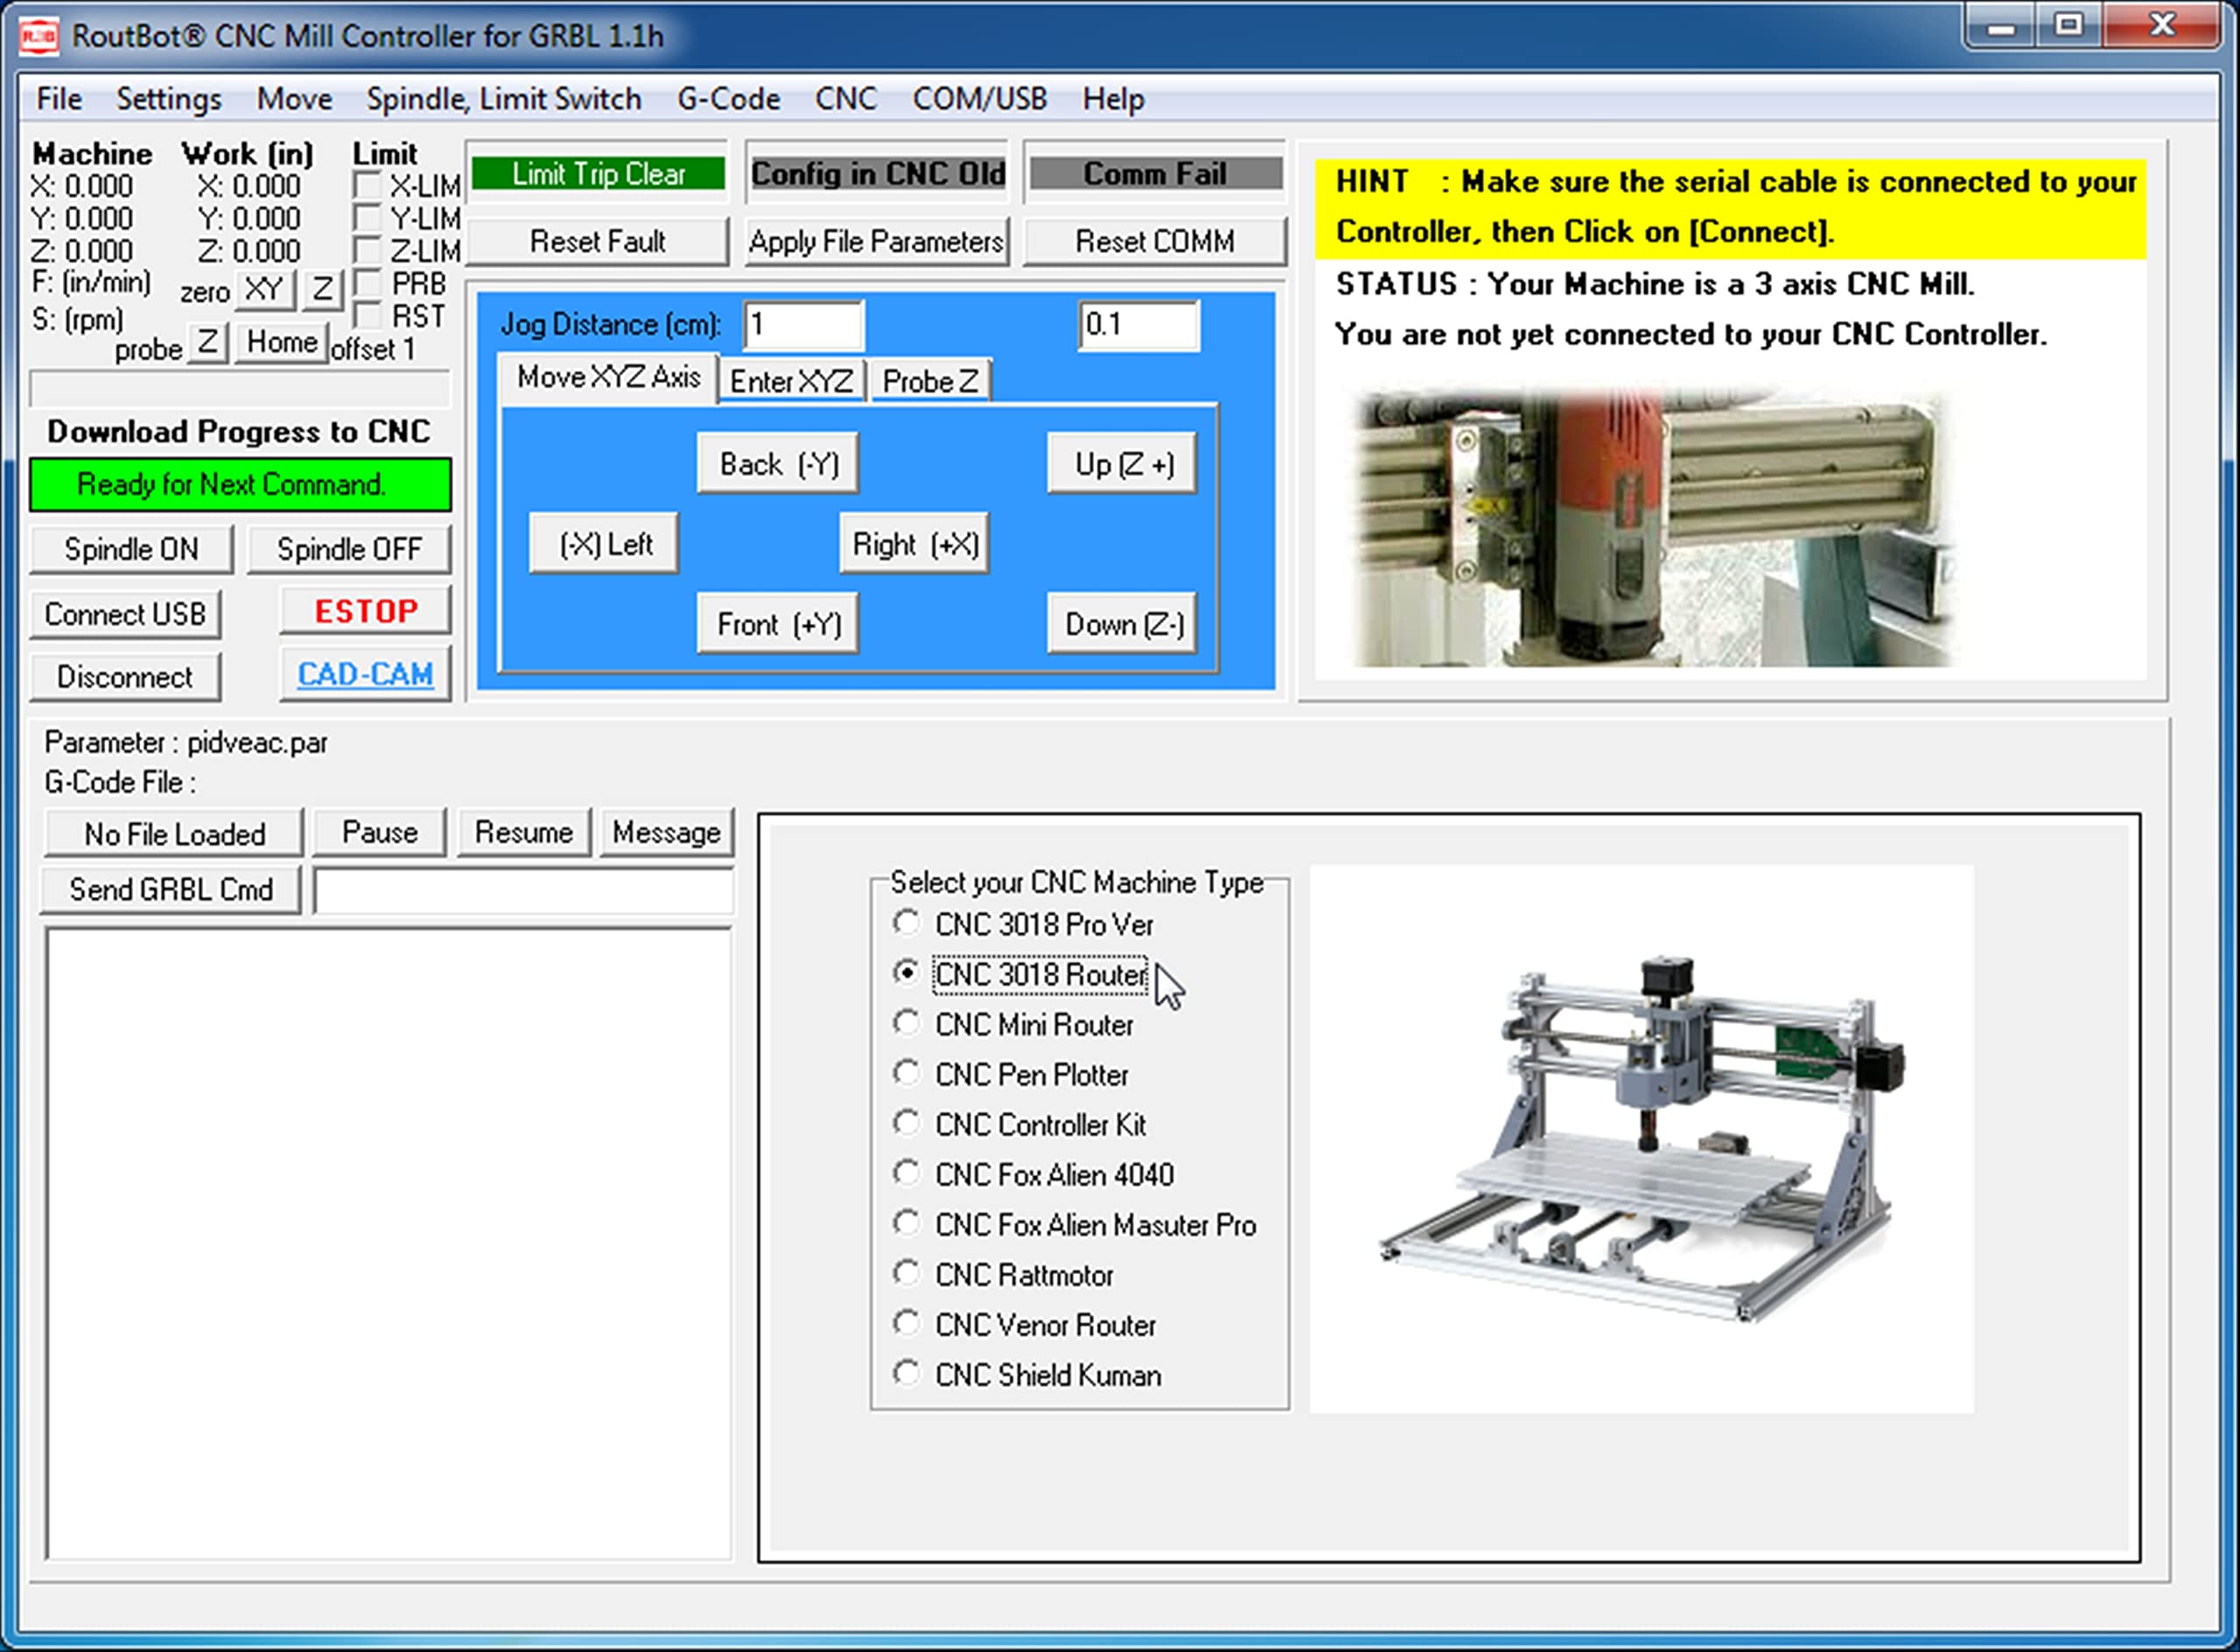The height and width of the screenshot is (1652, 2240).
Task: Click the empty G-code log text area
Action: (388, 1243)
